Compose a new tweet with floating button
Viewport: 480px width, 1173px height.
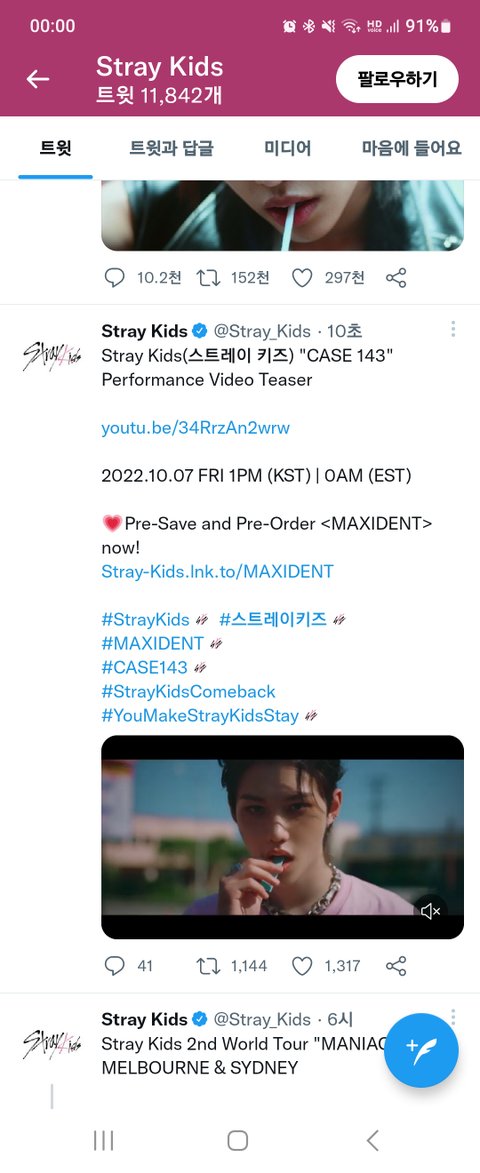[424, 1050]
